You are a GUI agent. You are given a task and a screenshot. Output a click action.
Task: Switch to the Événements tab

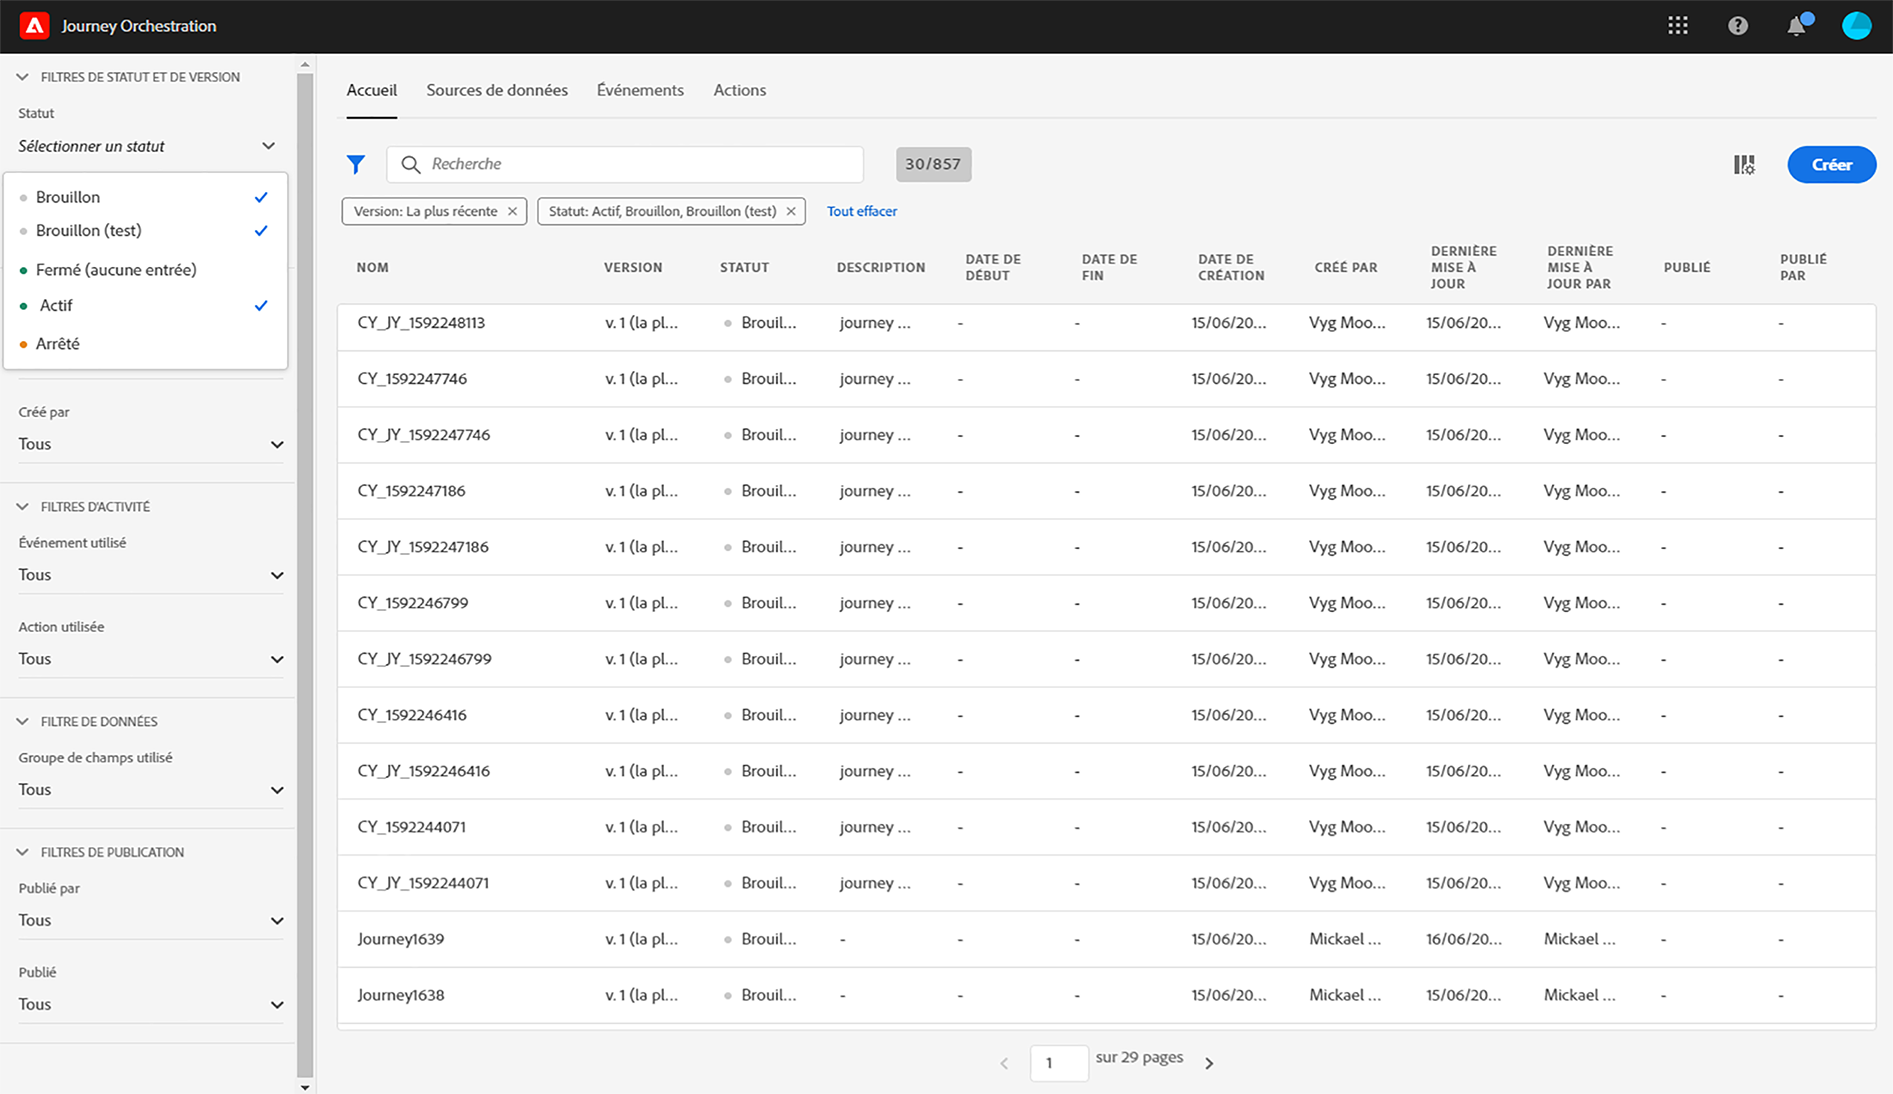pyautogui.click(x=640, y=90)
